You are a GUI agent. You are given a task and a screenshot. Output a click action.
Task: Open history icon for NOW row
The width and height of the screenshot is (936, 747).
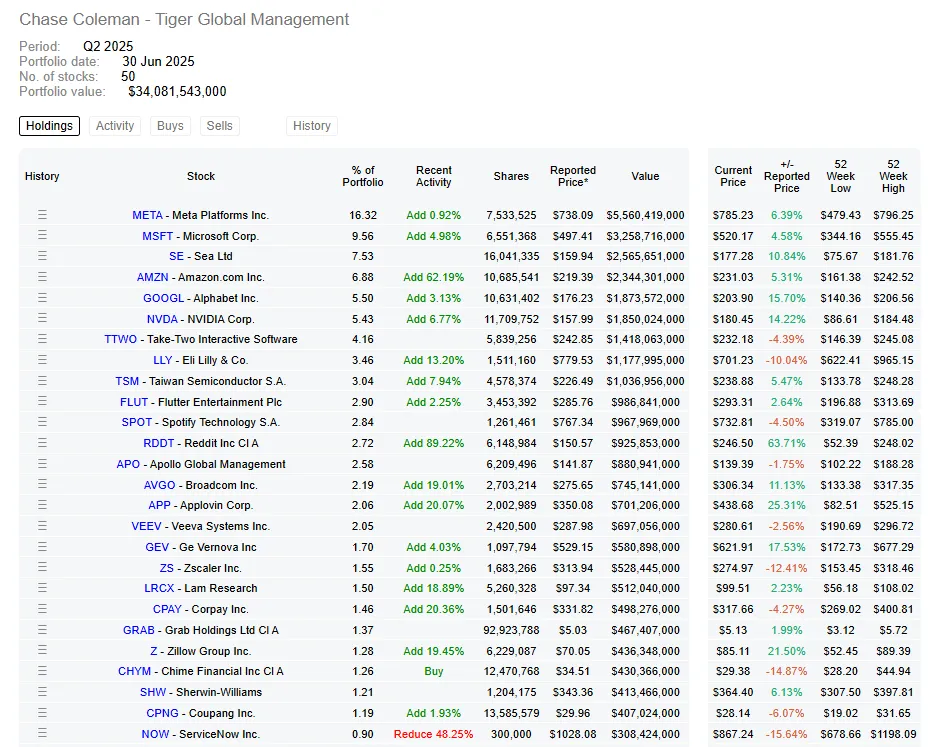coord(42,733)
